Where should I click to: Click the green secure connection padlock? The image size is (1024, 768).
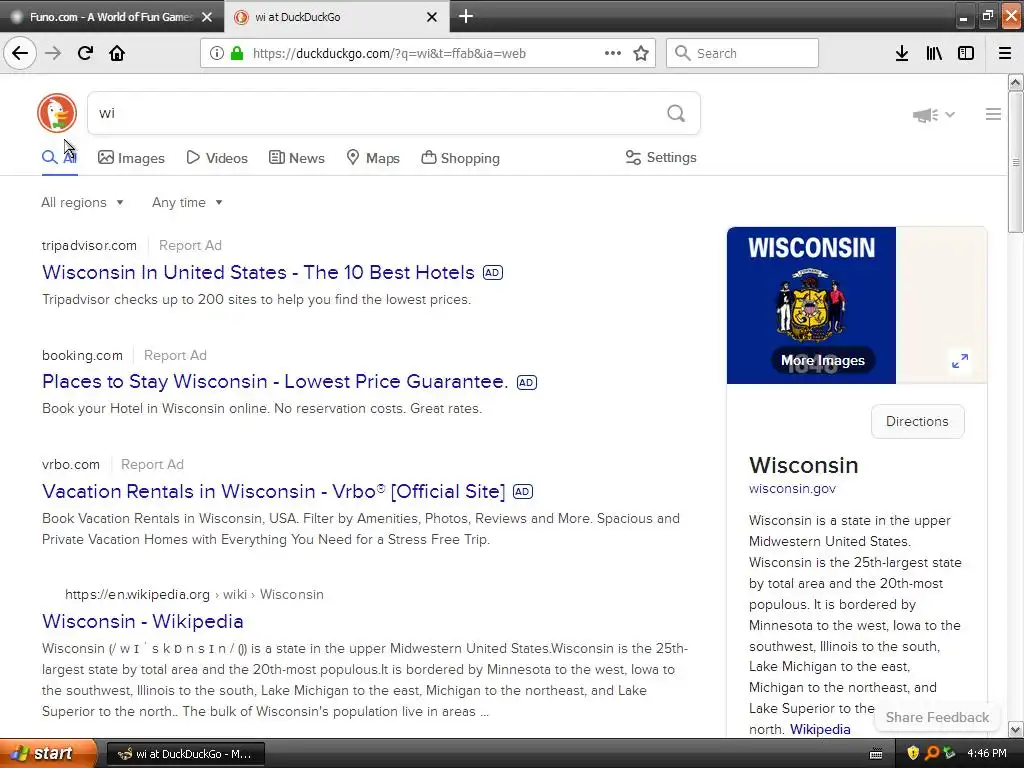click(x=236, y=53)
